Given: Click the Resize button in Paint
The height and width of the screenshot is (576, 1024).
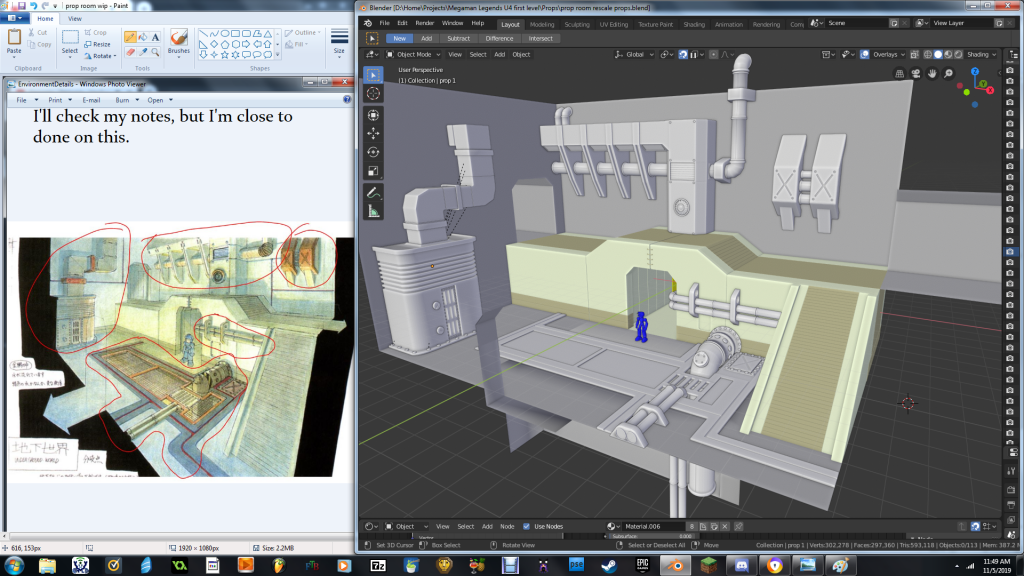Looking at the screenshot, I should 97,44.
